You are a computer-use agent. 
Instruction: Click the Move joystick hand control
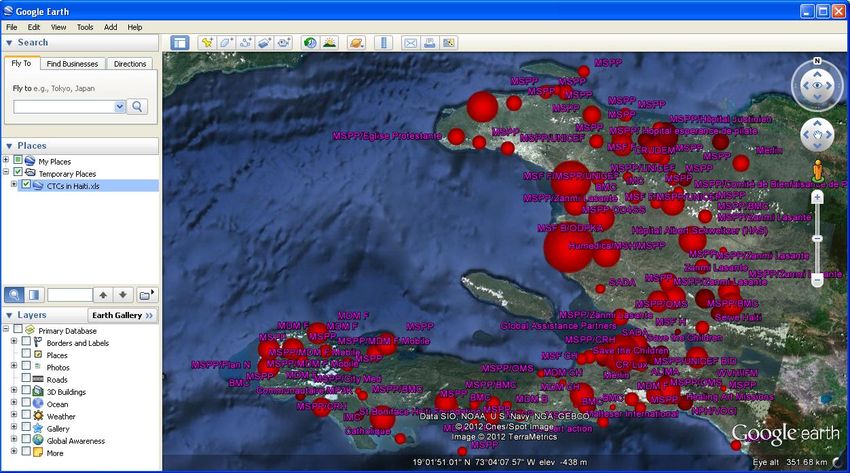817,135
